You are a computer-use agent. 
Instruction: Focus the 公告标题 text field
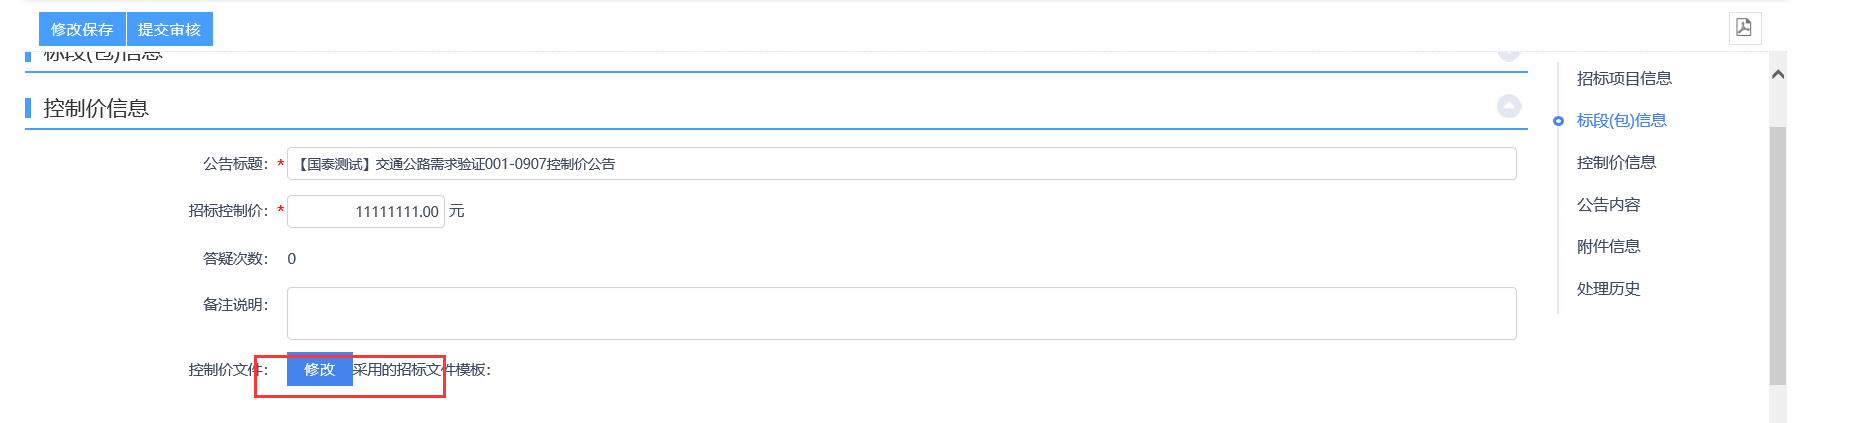[900, 164]
